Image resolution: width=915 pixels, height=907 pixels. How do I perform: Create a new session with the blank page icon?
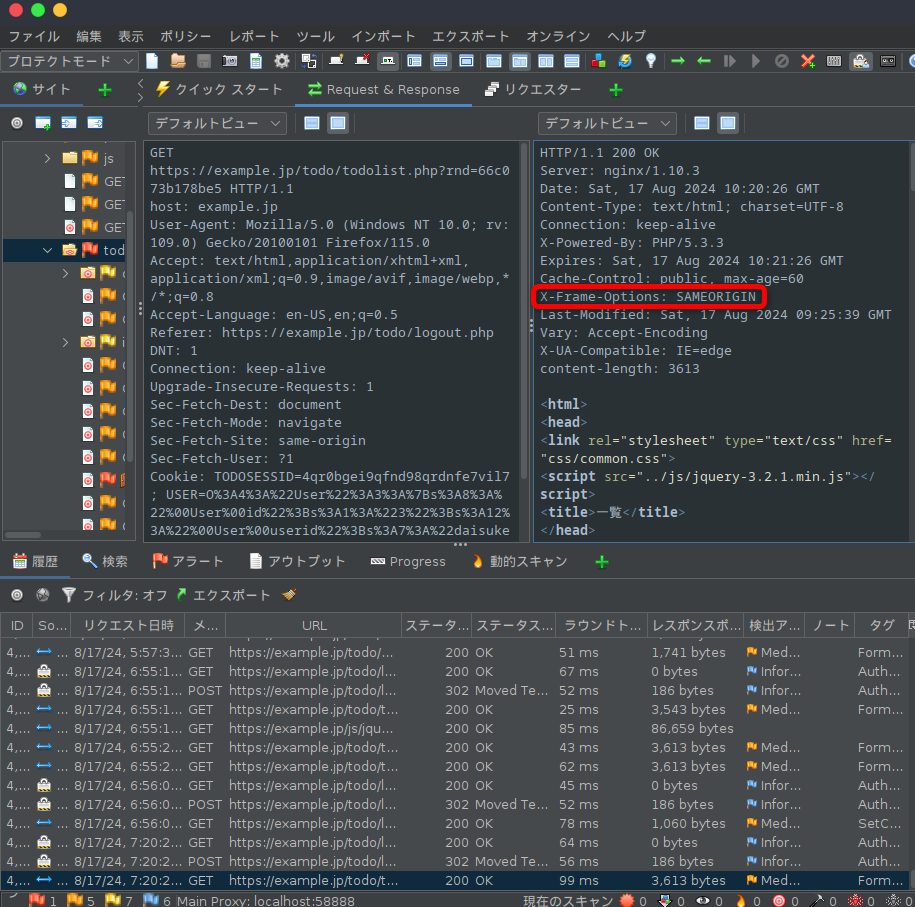(152, 61)
